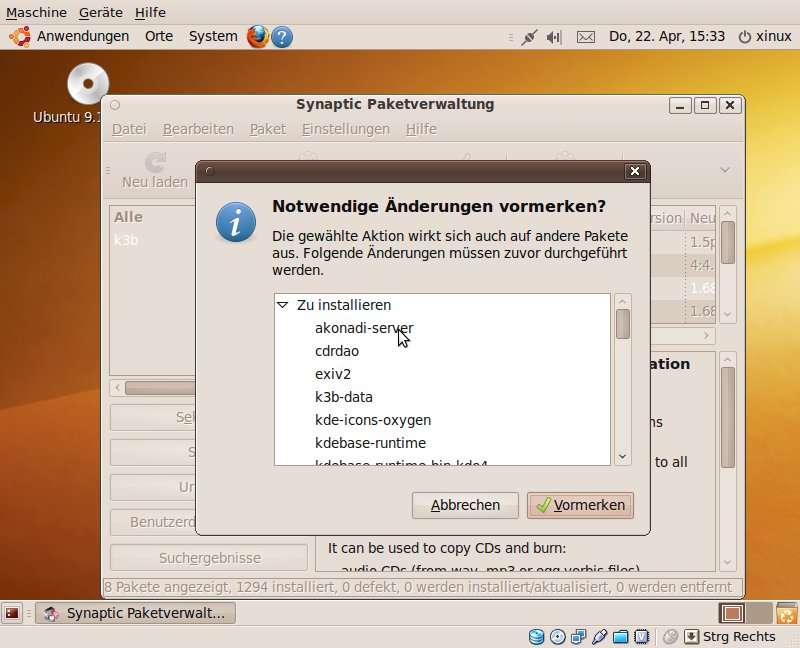Open Firefox from the top panel
This screenshot has width=800, height=648.
(258, 37)
